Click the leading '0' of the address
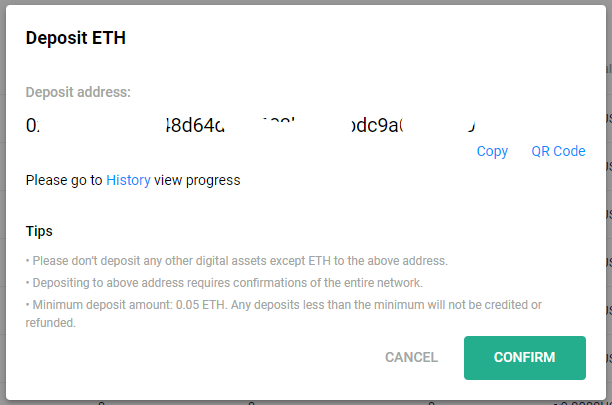The height and width of the screenshot is (405, 612). pos(31,126)
